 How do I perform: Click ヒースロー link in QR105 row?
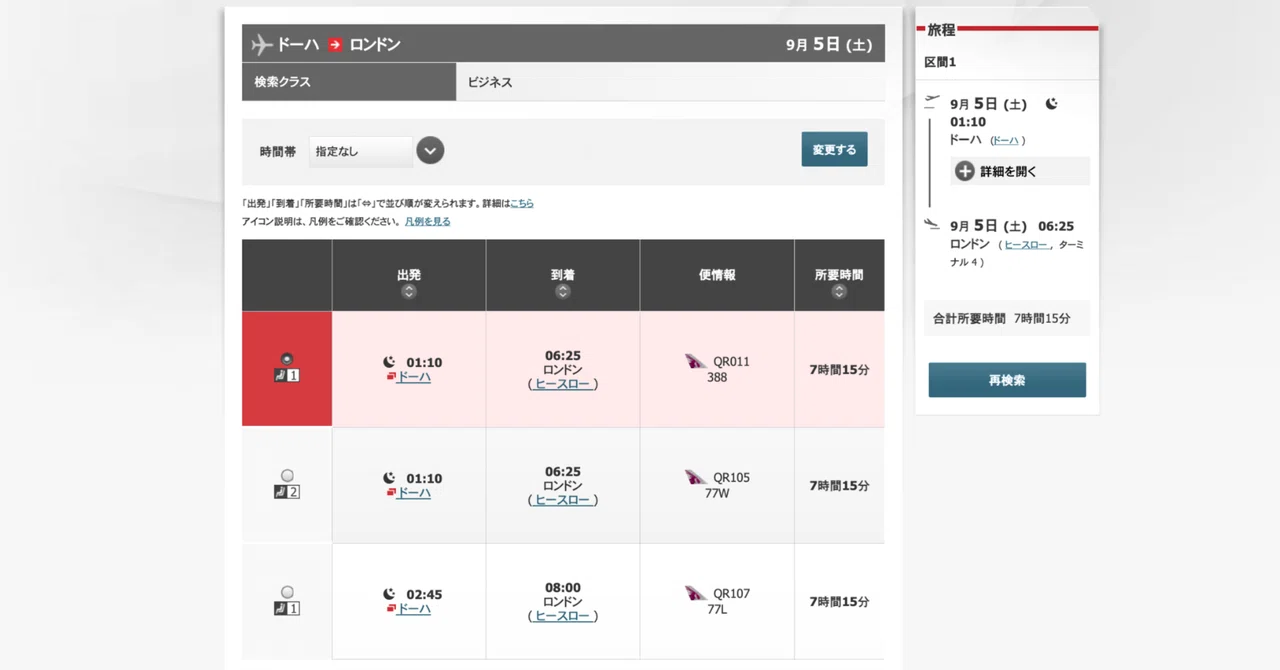point(562,500)
